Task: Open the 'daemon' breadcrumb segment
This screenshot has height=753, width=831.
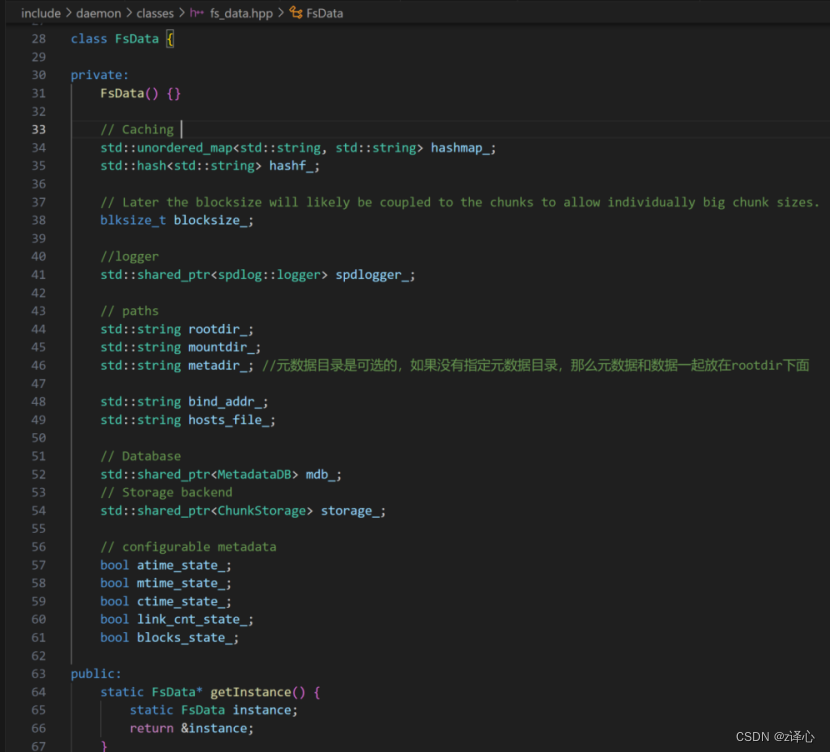Action: (x=98, y=14)
